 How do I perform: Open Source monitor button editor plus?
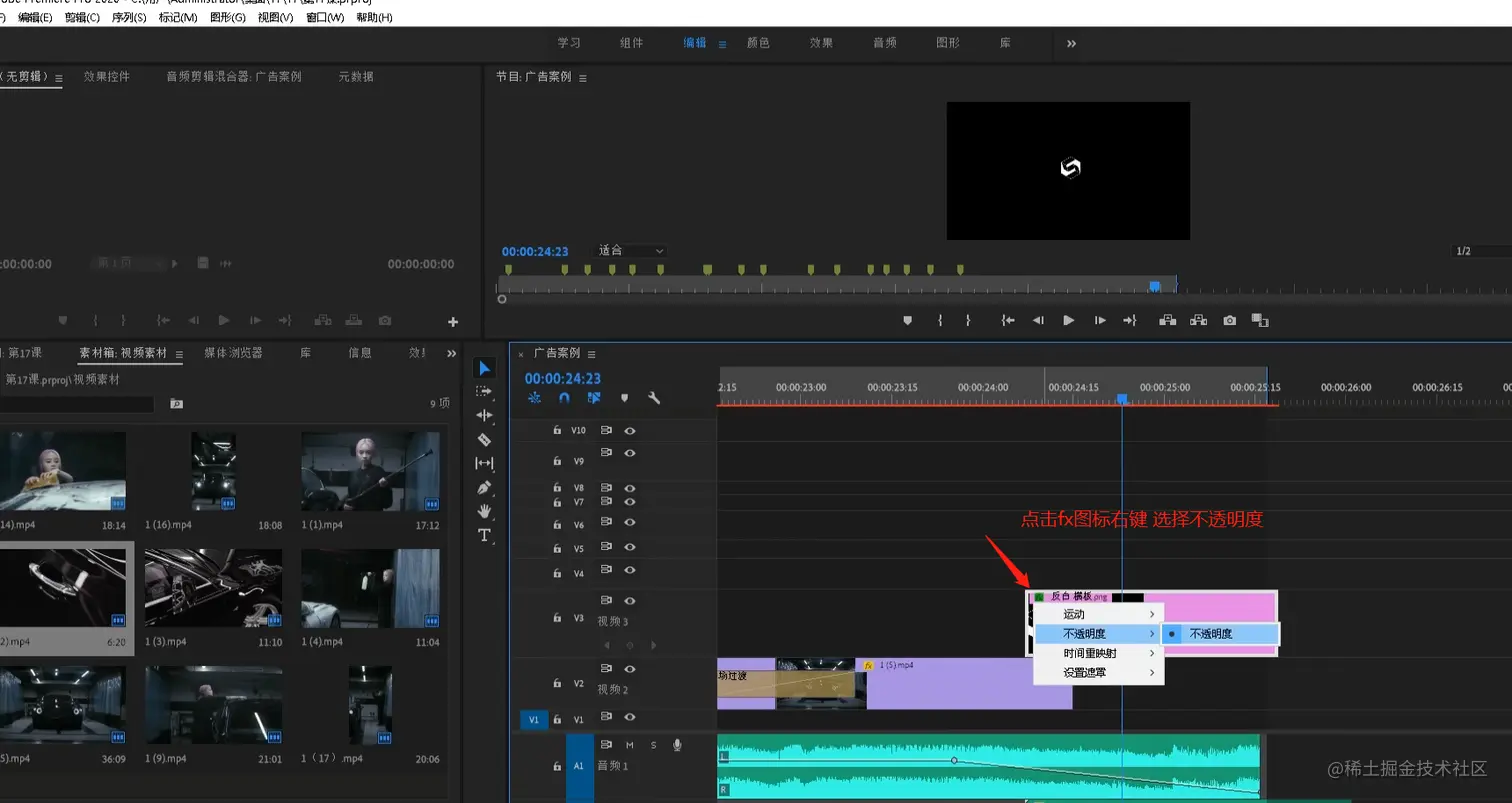(x=453, y=322)
